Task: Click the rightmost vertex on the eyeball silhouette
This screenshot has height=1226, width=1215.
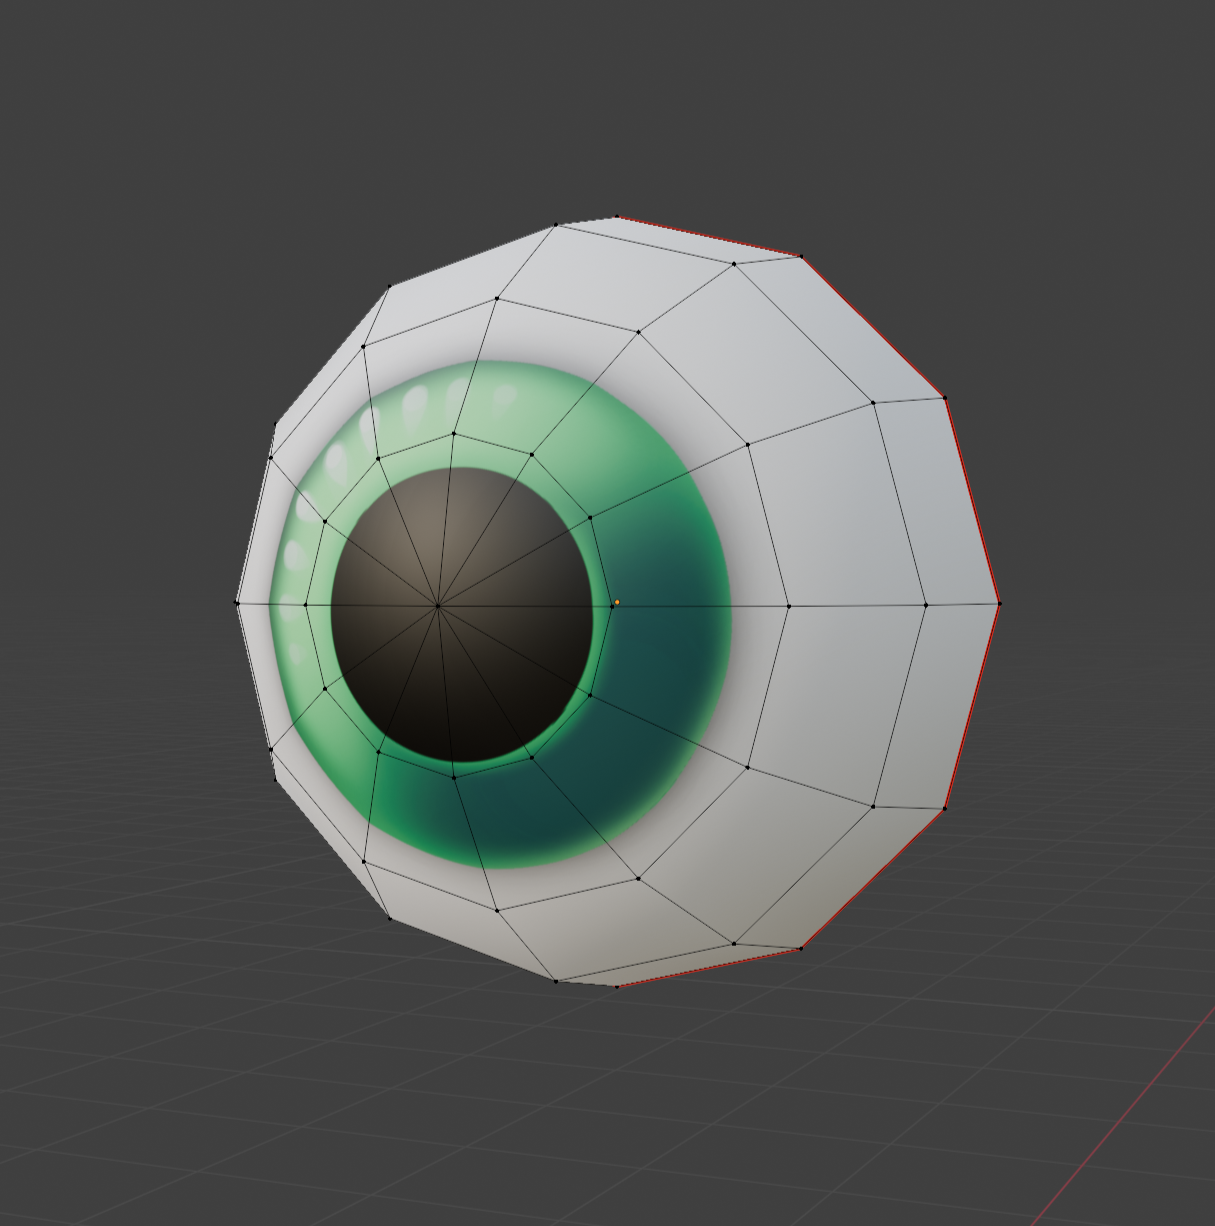Action: pyautogui.click(x=999, y=603)
